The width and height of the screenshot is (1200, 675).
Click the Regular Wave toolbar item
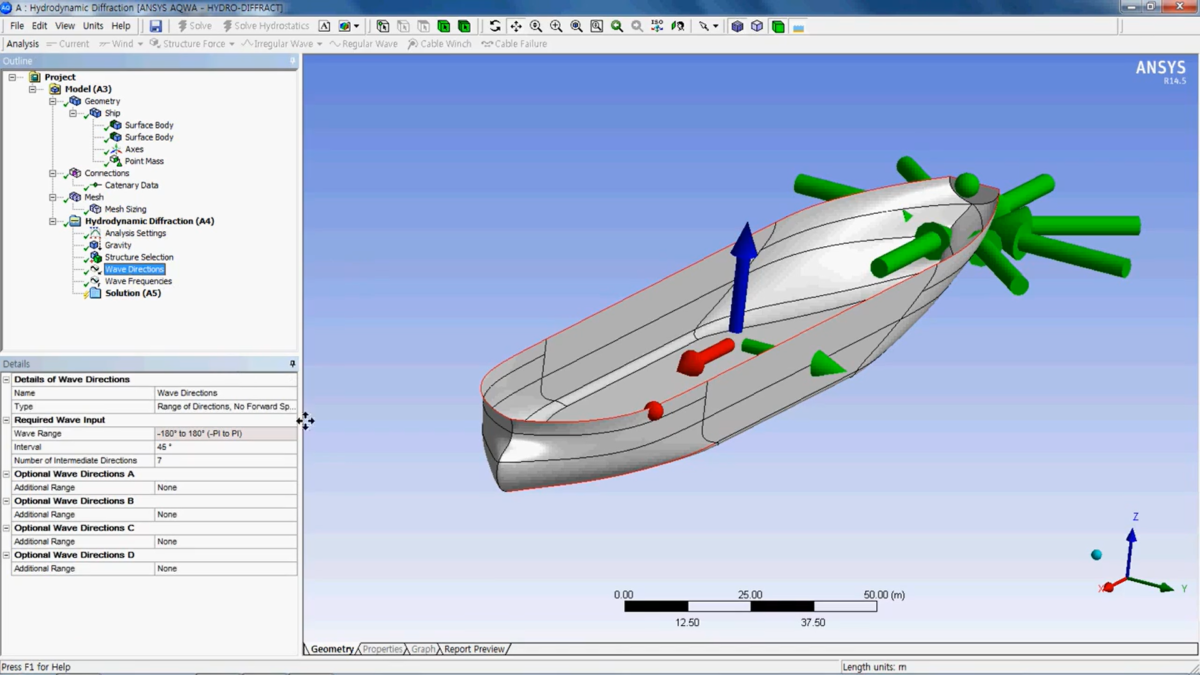click(363, 44)
